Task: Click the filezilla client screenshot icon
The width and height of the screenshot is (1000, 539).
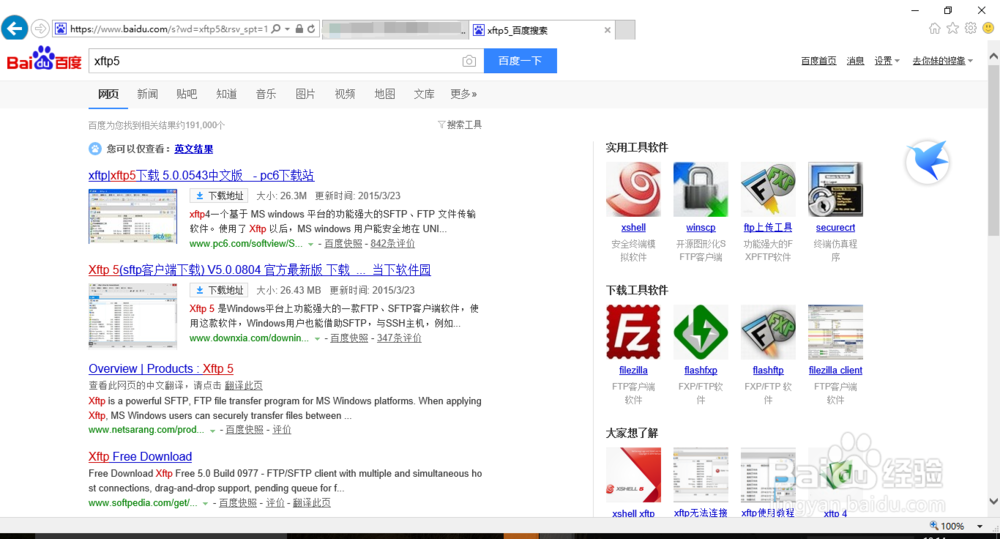Action: (x=835, y=332)
